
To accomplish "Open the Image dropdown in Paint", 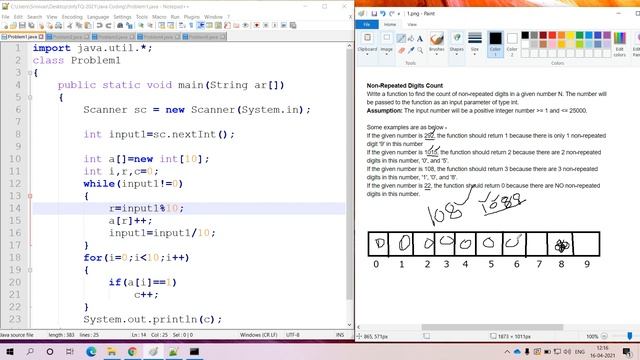I will (x=387, y=44).
